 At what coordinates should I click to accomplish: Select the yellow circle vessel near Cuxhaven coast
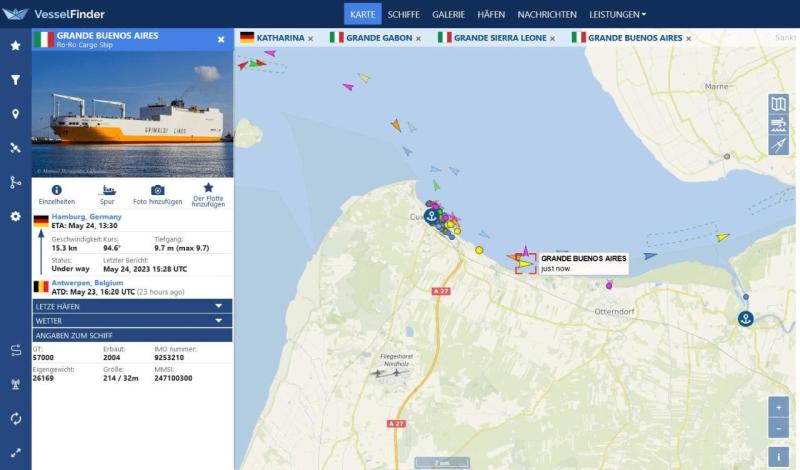point(479,250)
